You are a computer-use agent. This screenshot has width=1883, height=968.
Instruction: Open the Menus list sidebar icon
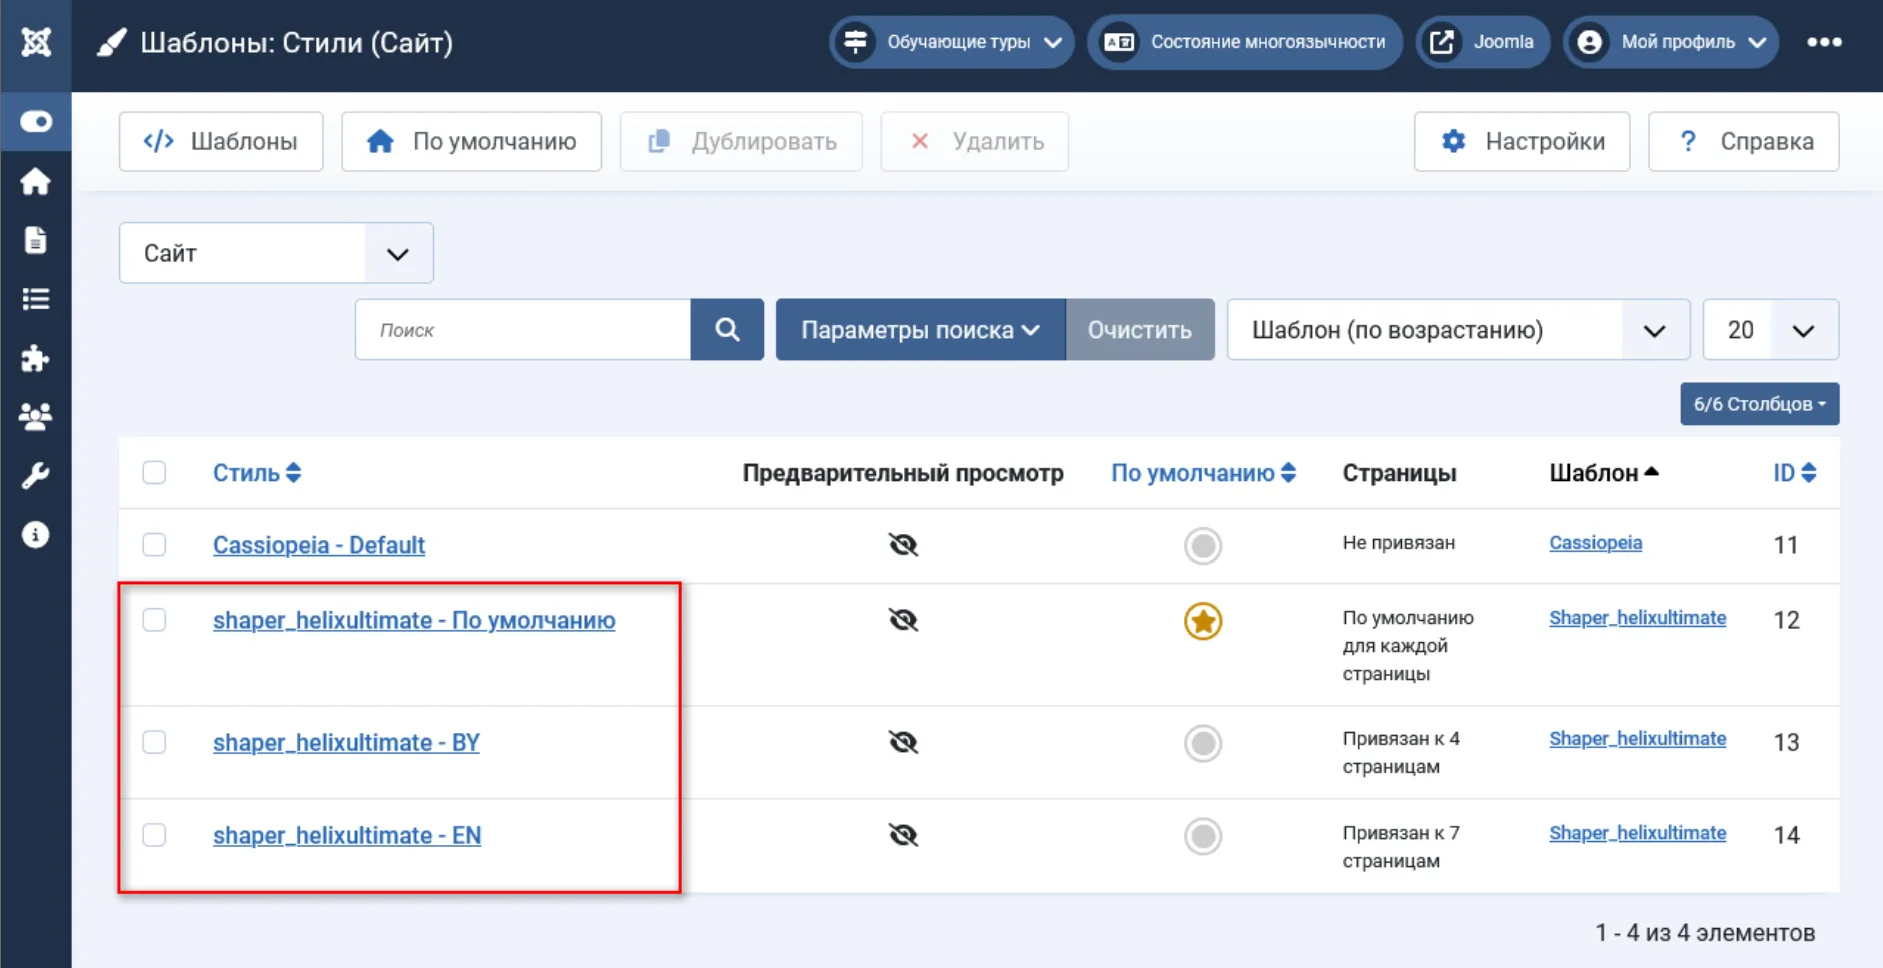point(36,299)
